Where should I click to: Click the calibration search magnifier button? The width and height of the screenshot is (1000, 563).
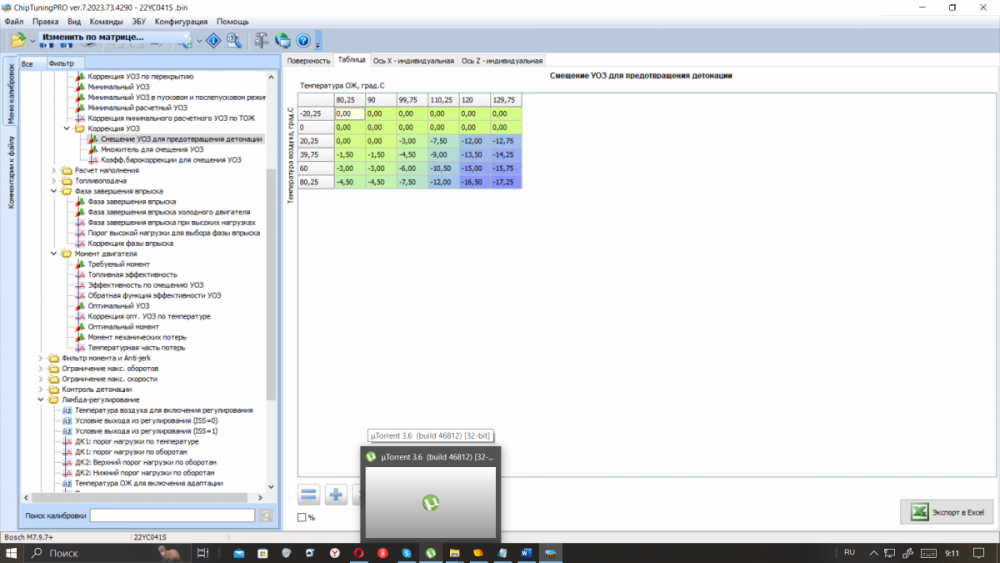click(266, 516)
